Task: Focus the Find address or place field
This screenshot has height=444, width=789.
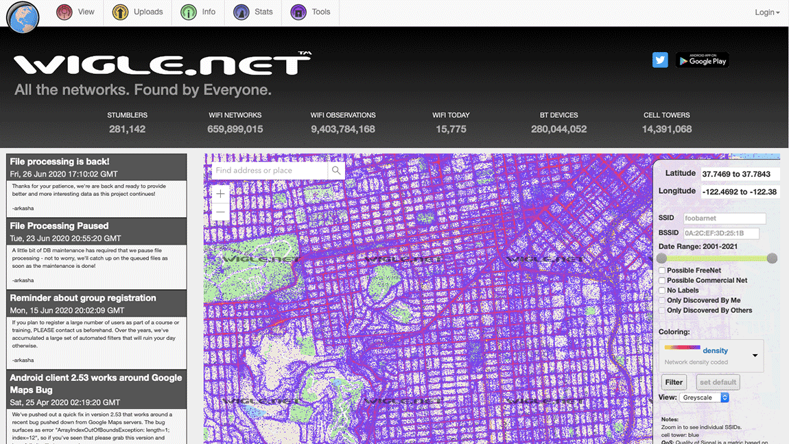Action: coord(270,171)
